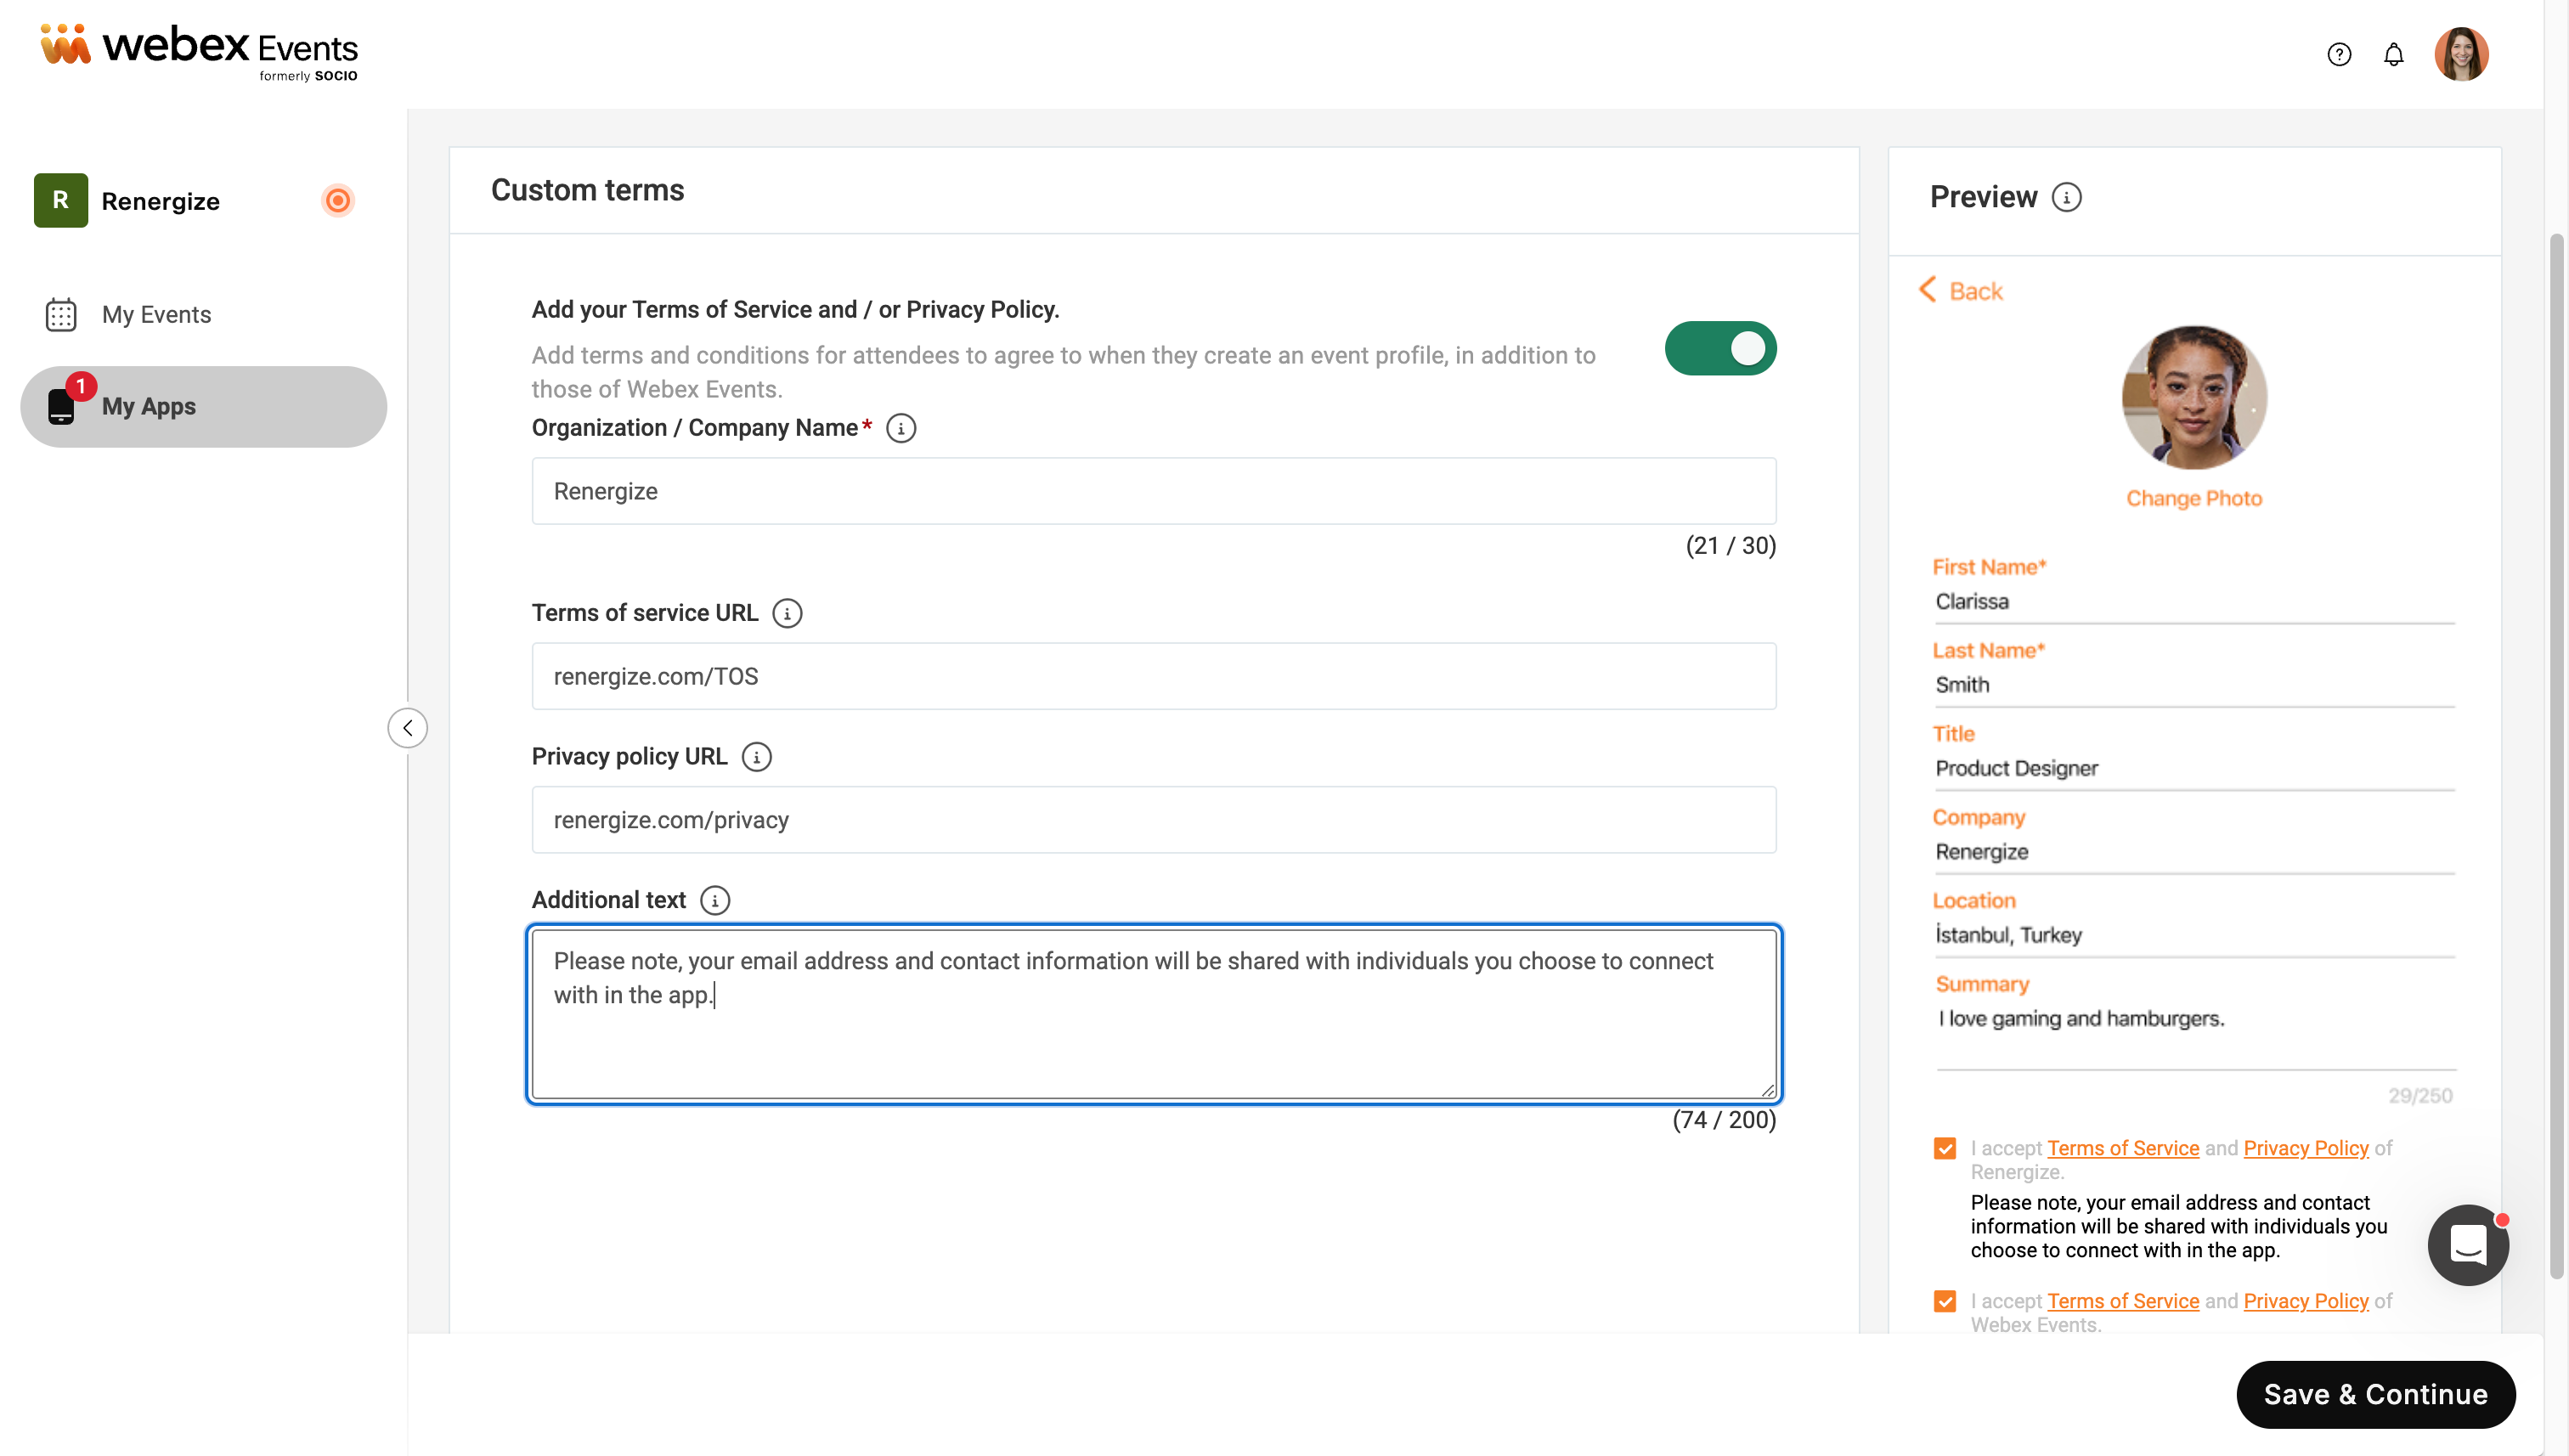
Task: Open the chat support bubble
Action: [x=2468, y=1245]
